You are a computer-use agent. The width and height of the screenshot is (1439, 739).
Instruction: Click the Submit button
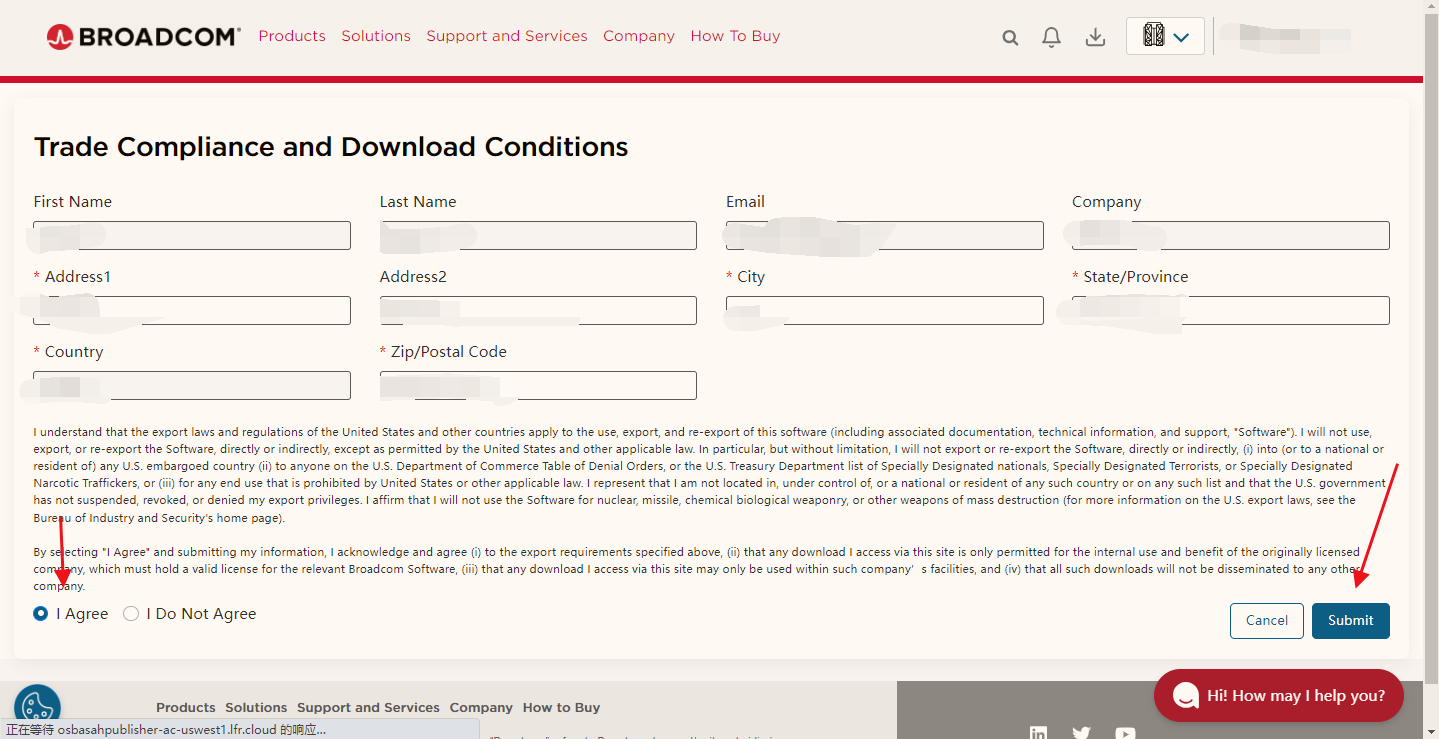1351,620
